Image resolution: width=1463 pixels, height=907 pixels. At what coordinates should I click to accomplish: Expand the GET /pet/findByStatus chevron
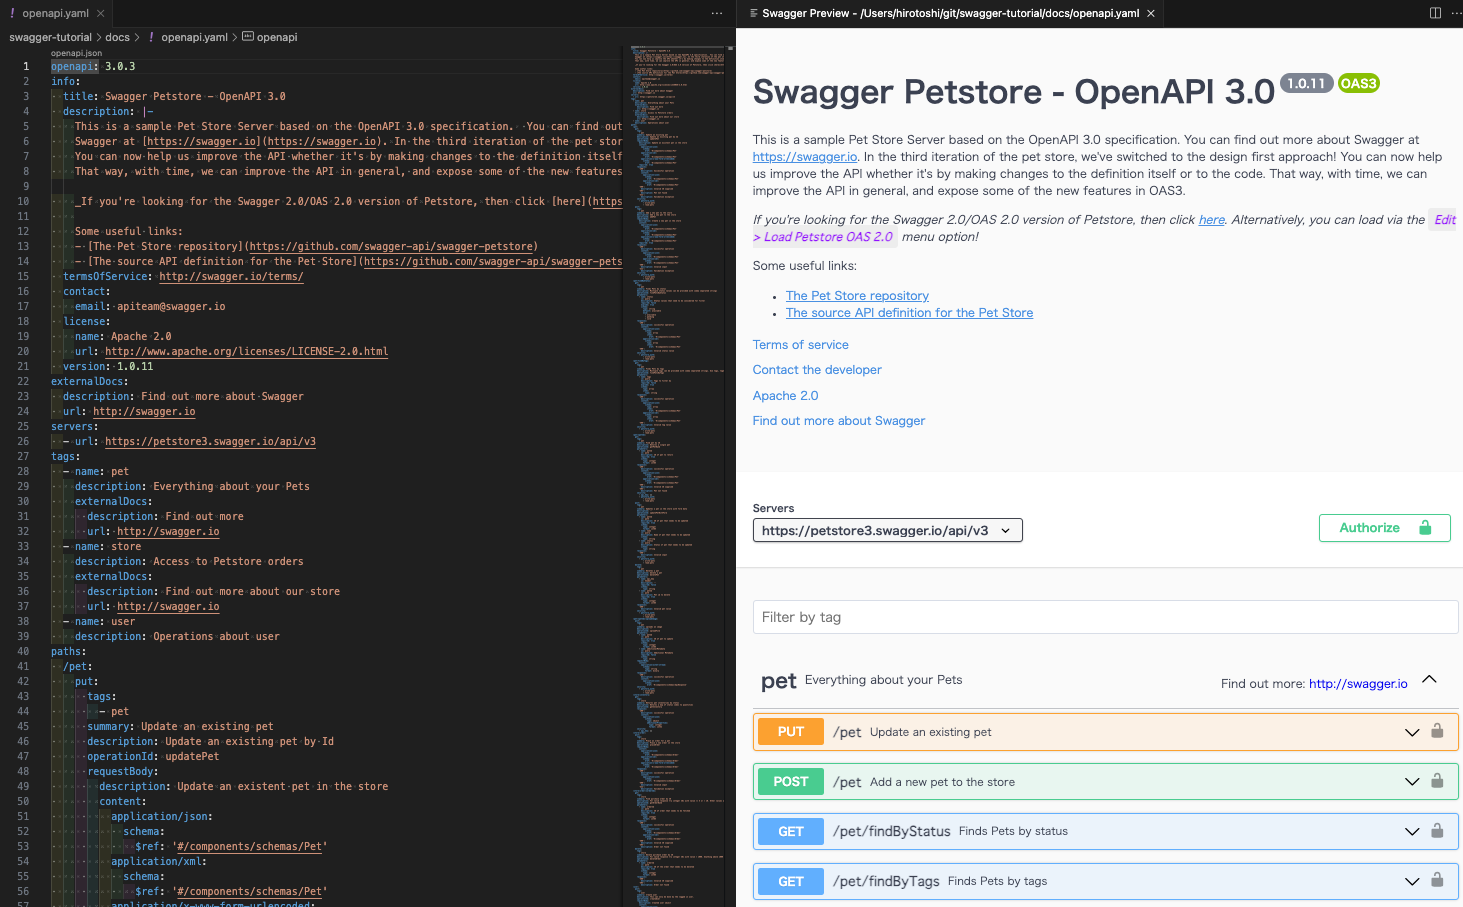point(1412,832)
